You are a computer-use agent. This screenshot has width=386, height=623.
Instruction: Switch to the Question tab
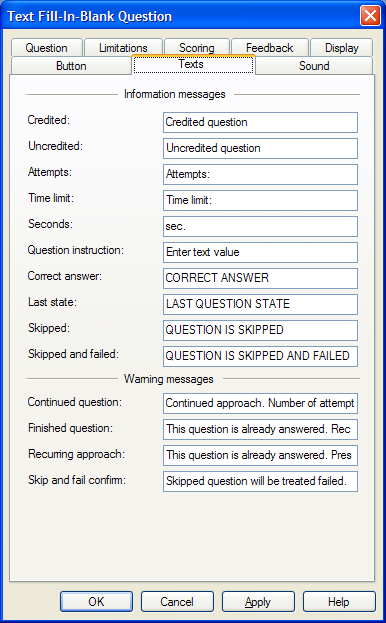click(46, 48)
